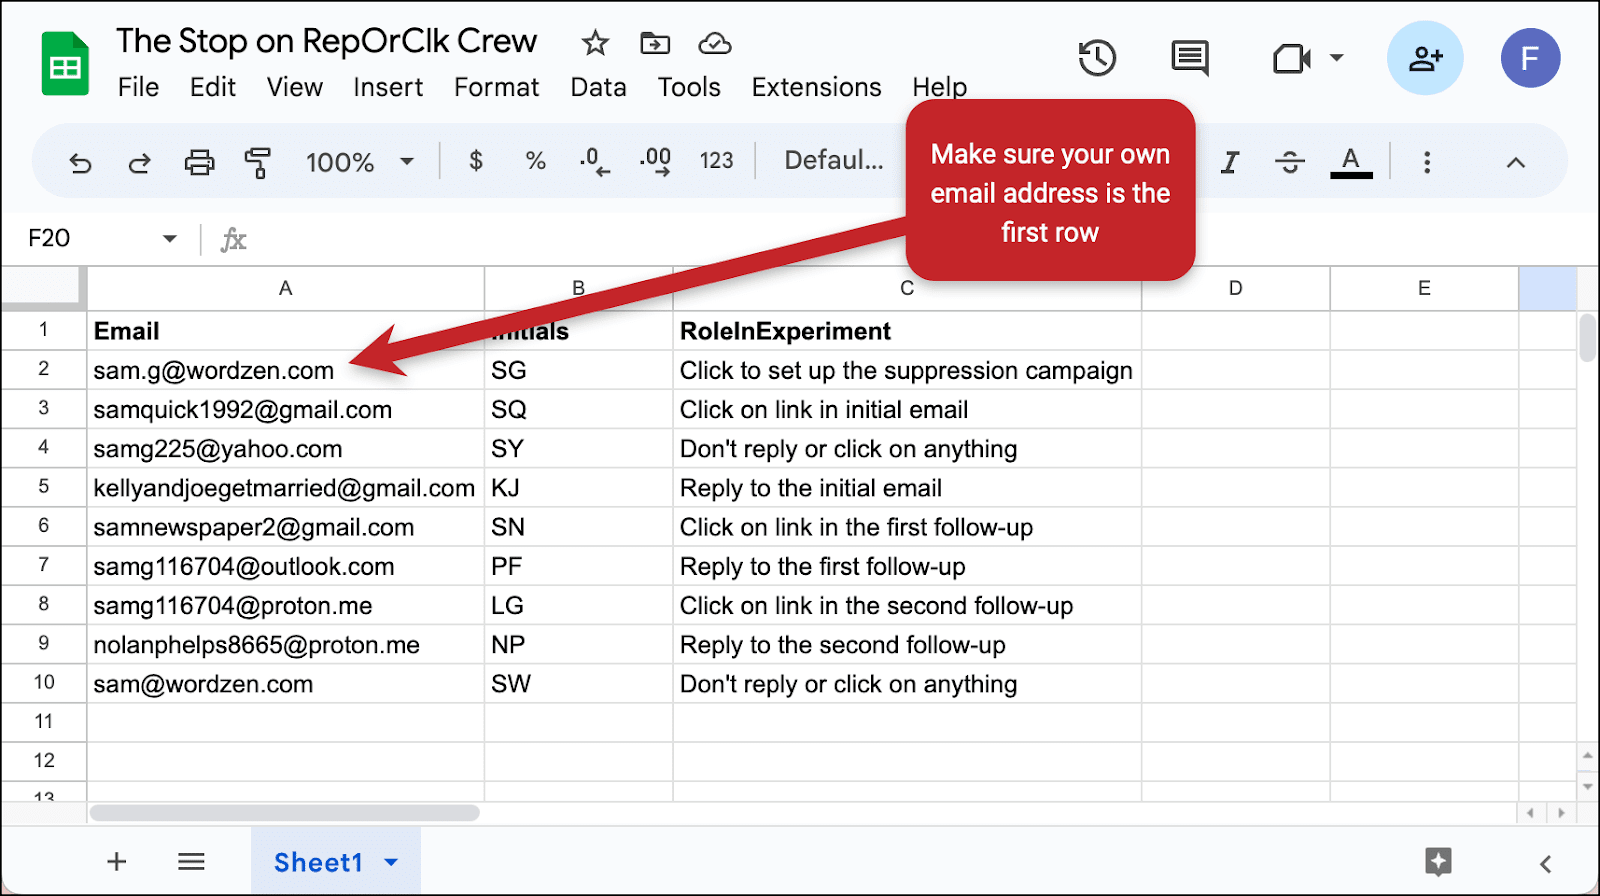
Task: Select cell 'Reply to the initial email'
Action: coord(907,487)
